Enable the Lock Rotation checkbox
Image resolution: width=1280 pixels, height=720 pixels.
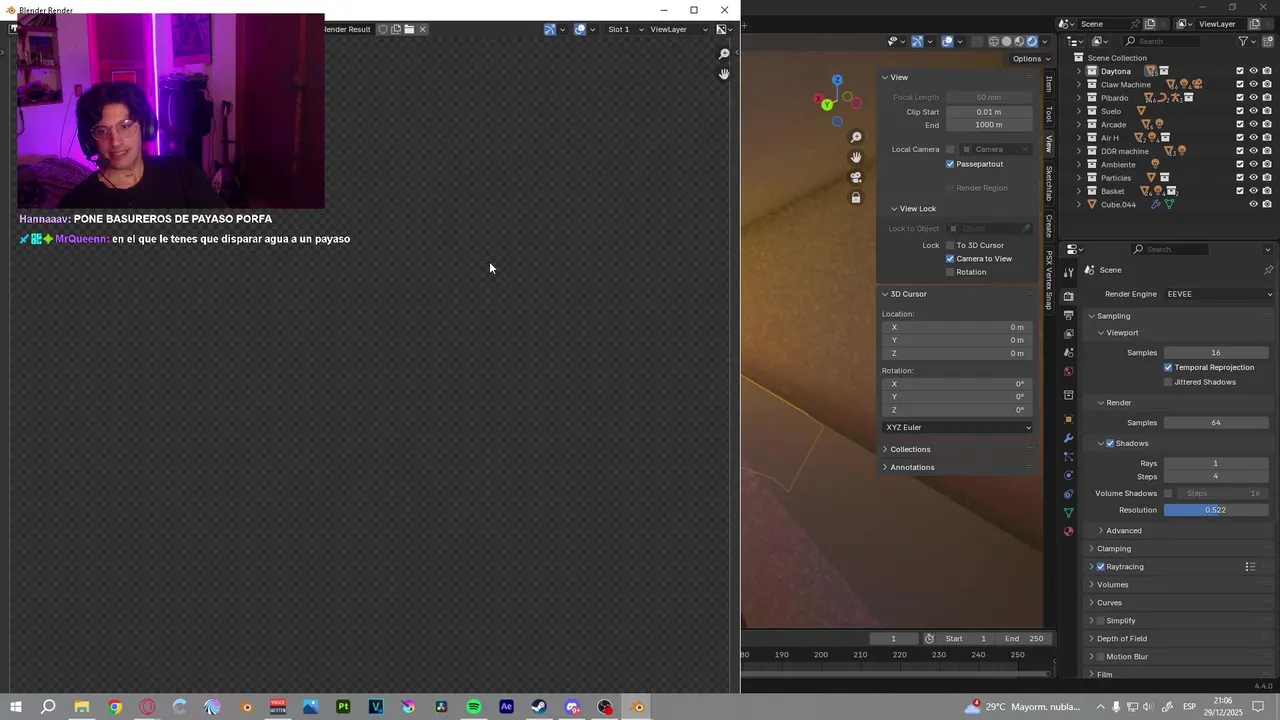(950, 272)
